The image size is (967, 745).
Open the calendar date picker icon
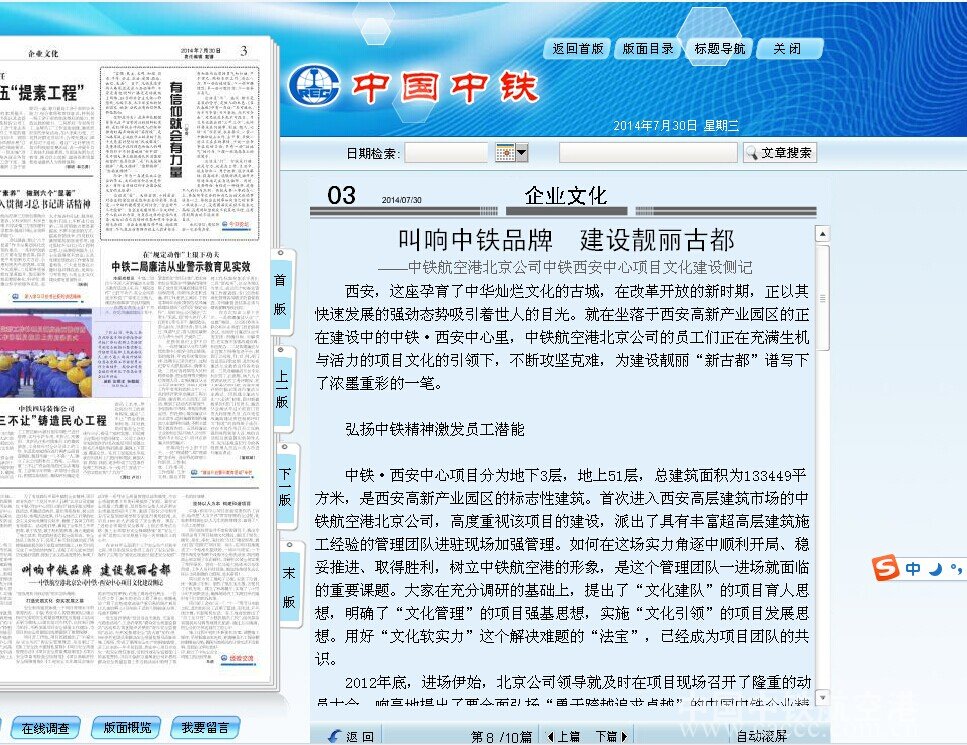click(505, 152)
